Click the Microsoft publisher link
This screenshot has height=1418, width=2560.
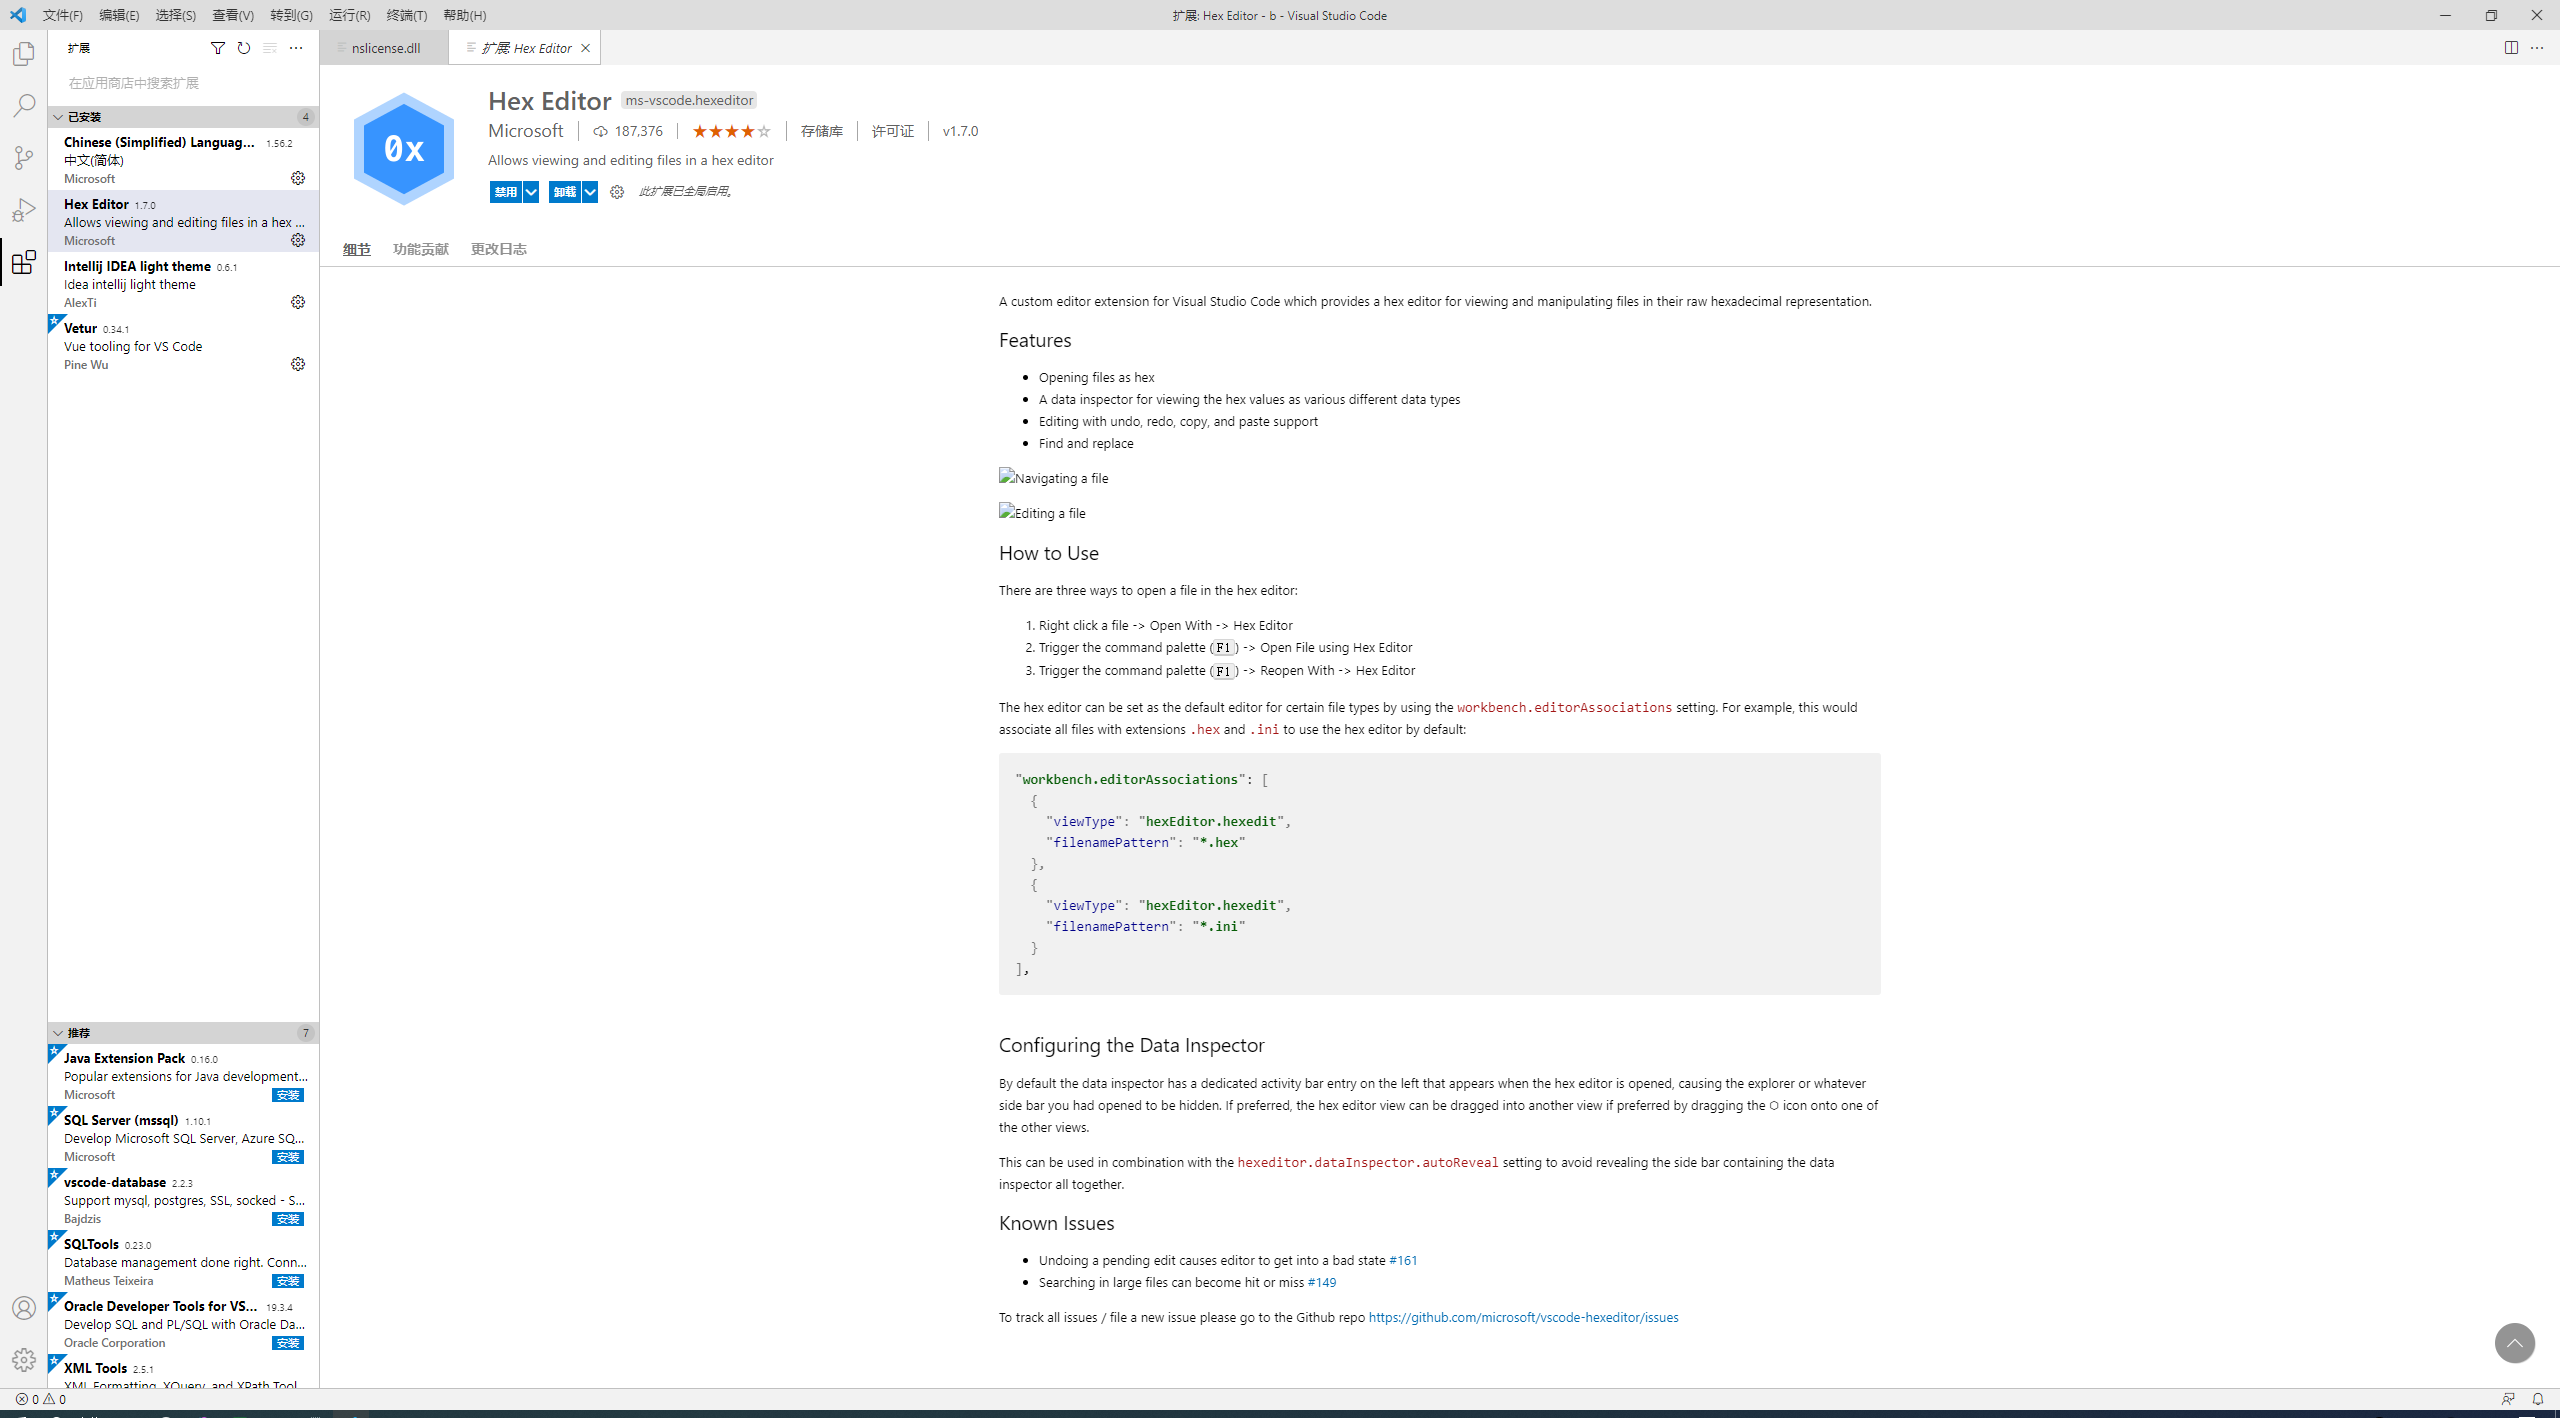coord(526,131)
